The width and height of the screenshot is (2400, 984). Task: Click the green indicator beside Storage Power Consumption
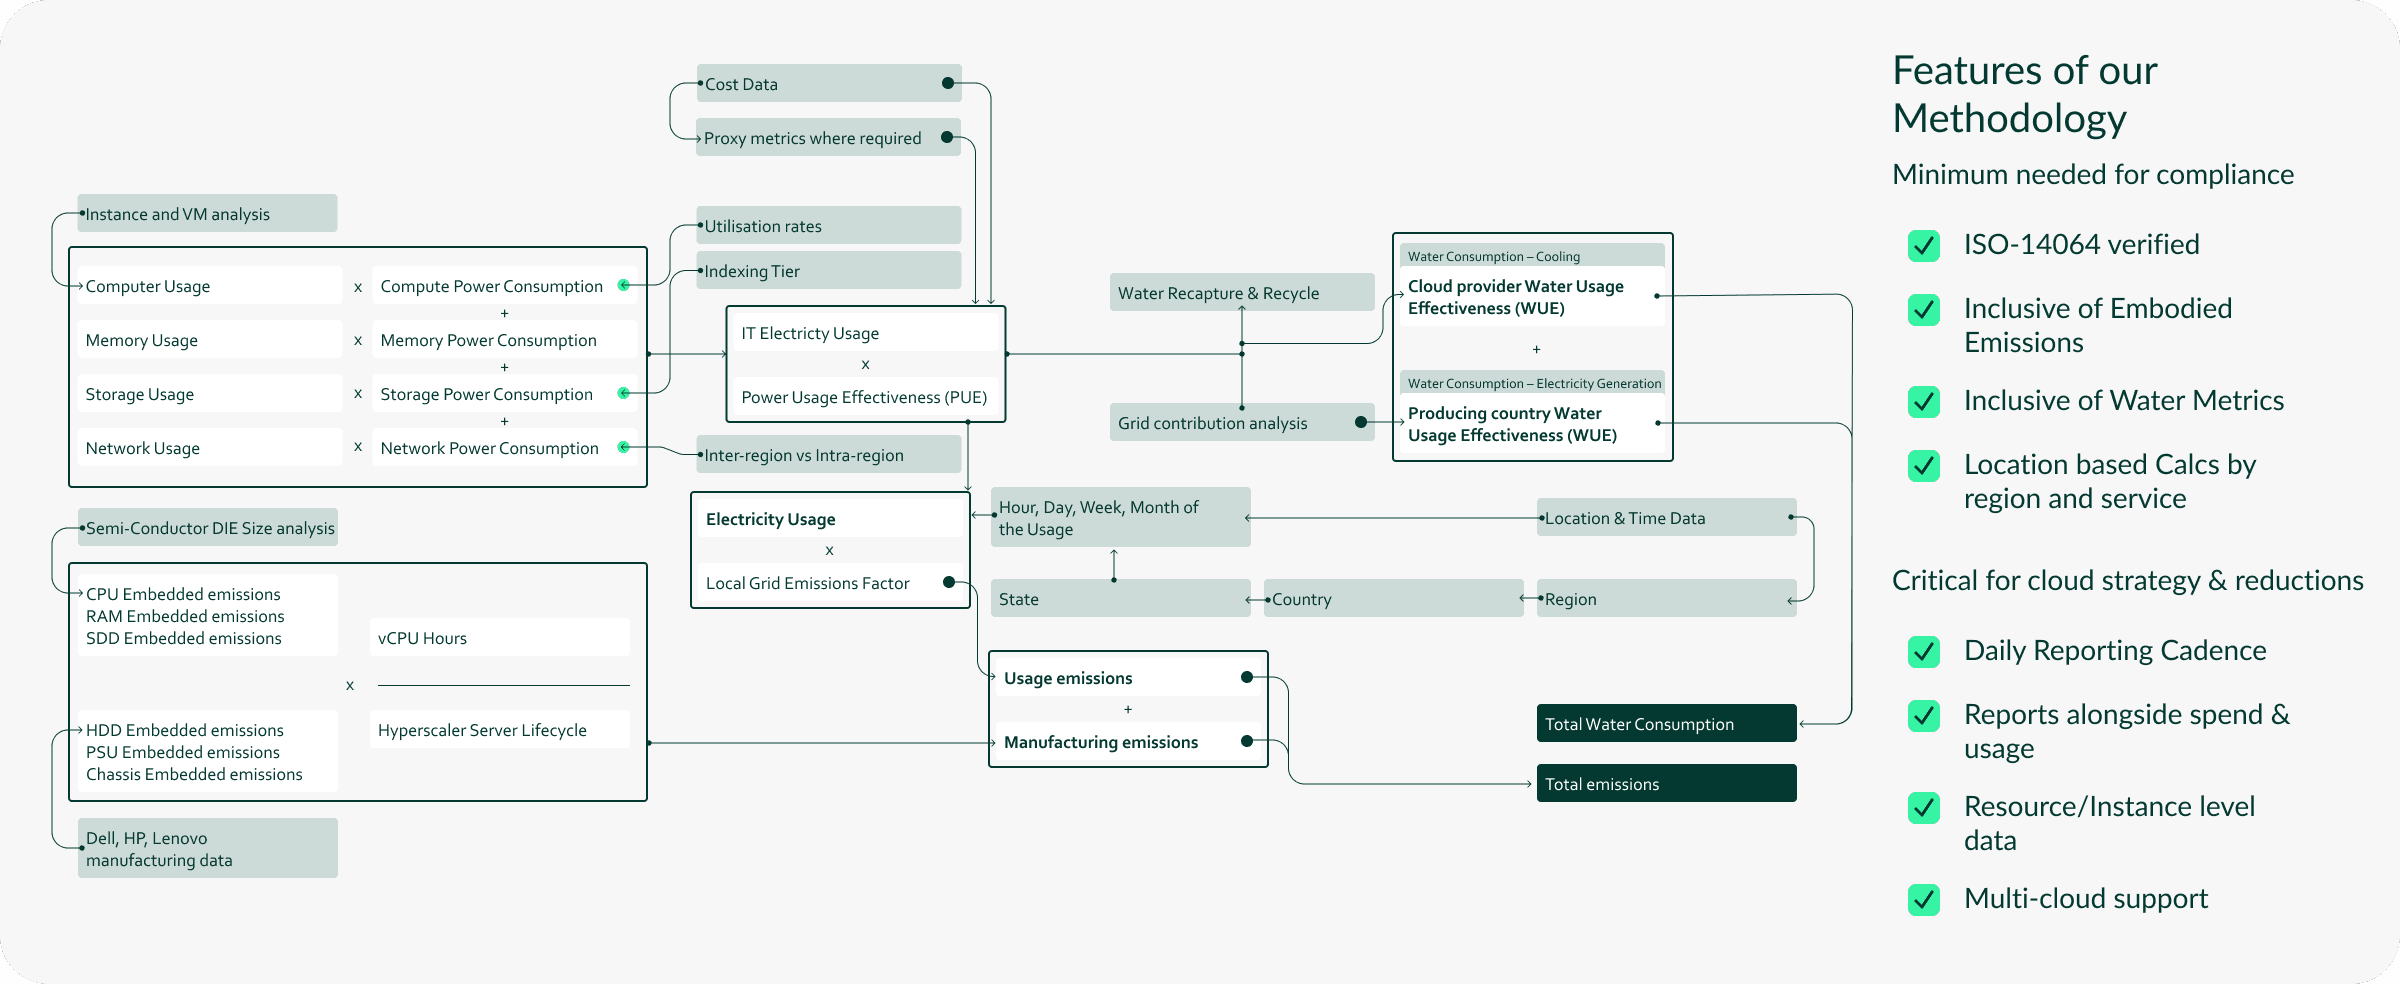point(624,394)
